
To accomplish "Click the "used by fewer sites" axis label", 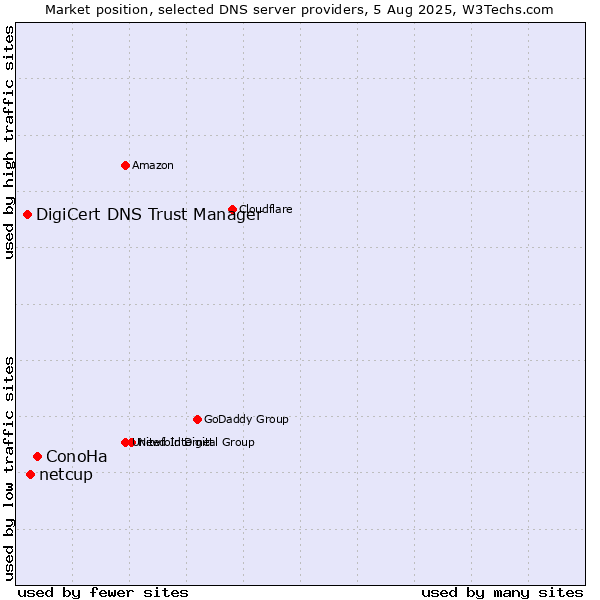I will (x=103, y=593).
